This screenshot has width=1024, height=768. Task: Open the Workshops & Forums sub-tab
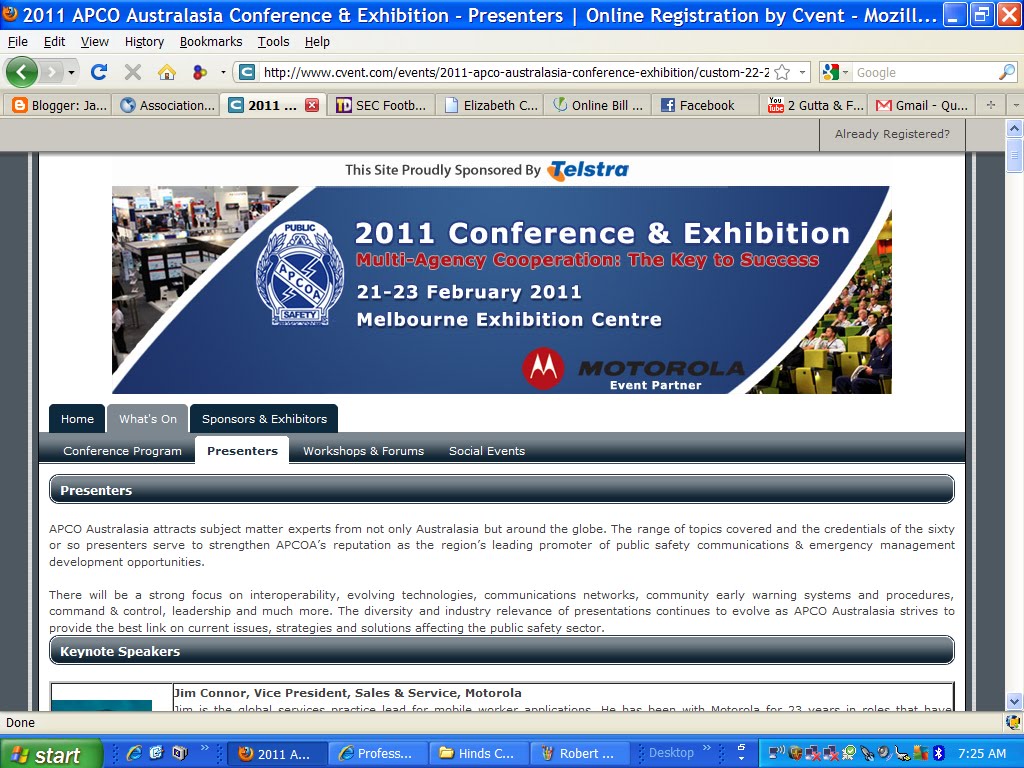pos(363,451)
